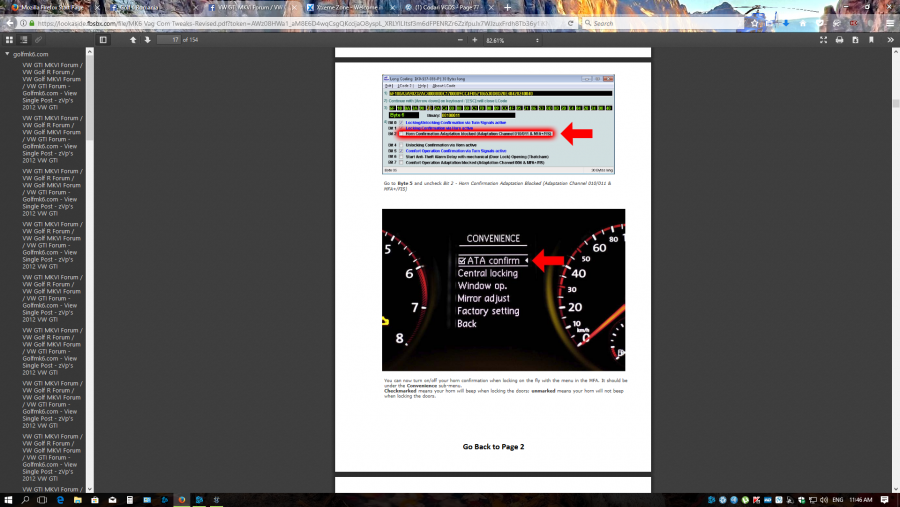Viewport: 900px width, 507px height.
Task: Open a new browser tab
Action: (507, 7)
